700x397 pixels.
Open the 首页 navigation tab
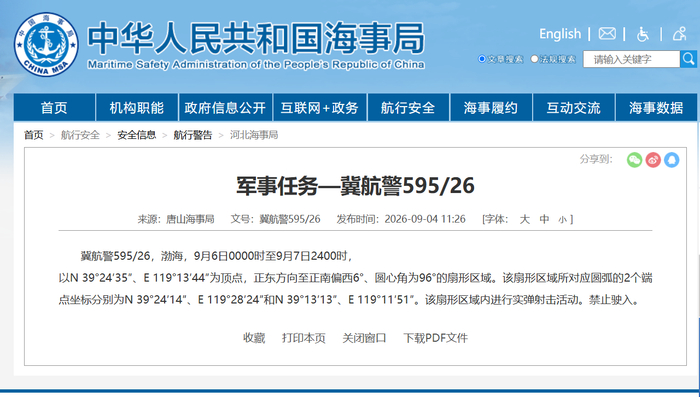click(x=54, y=108)
